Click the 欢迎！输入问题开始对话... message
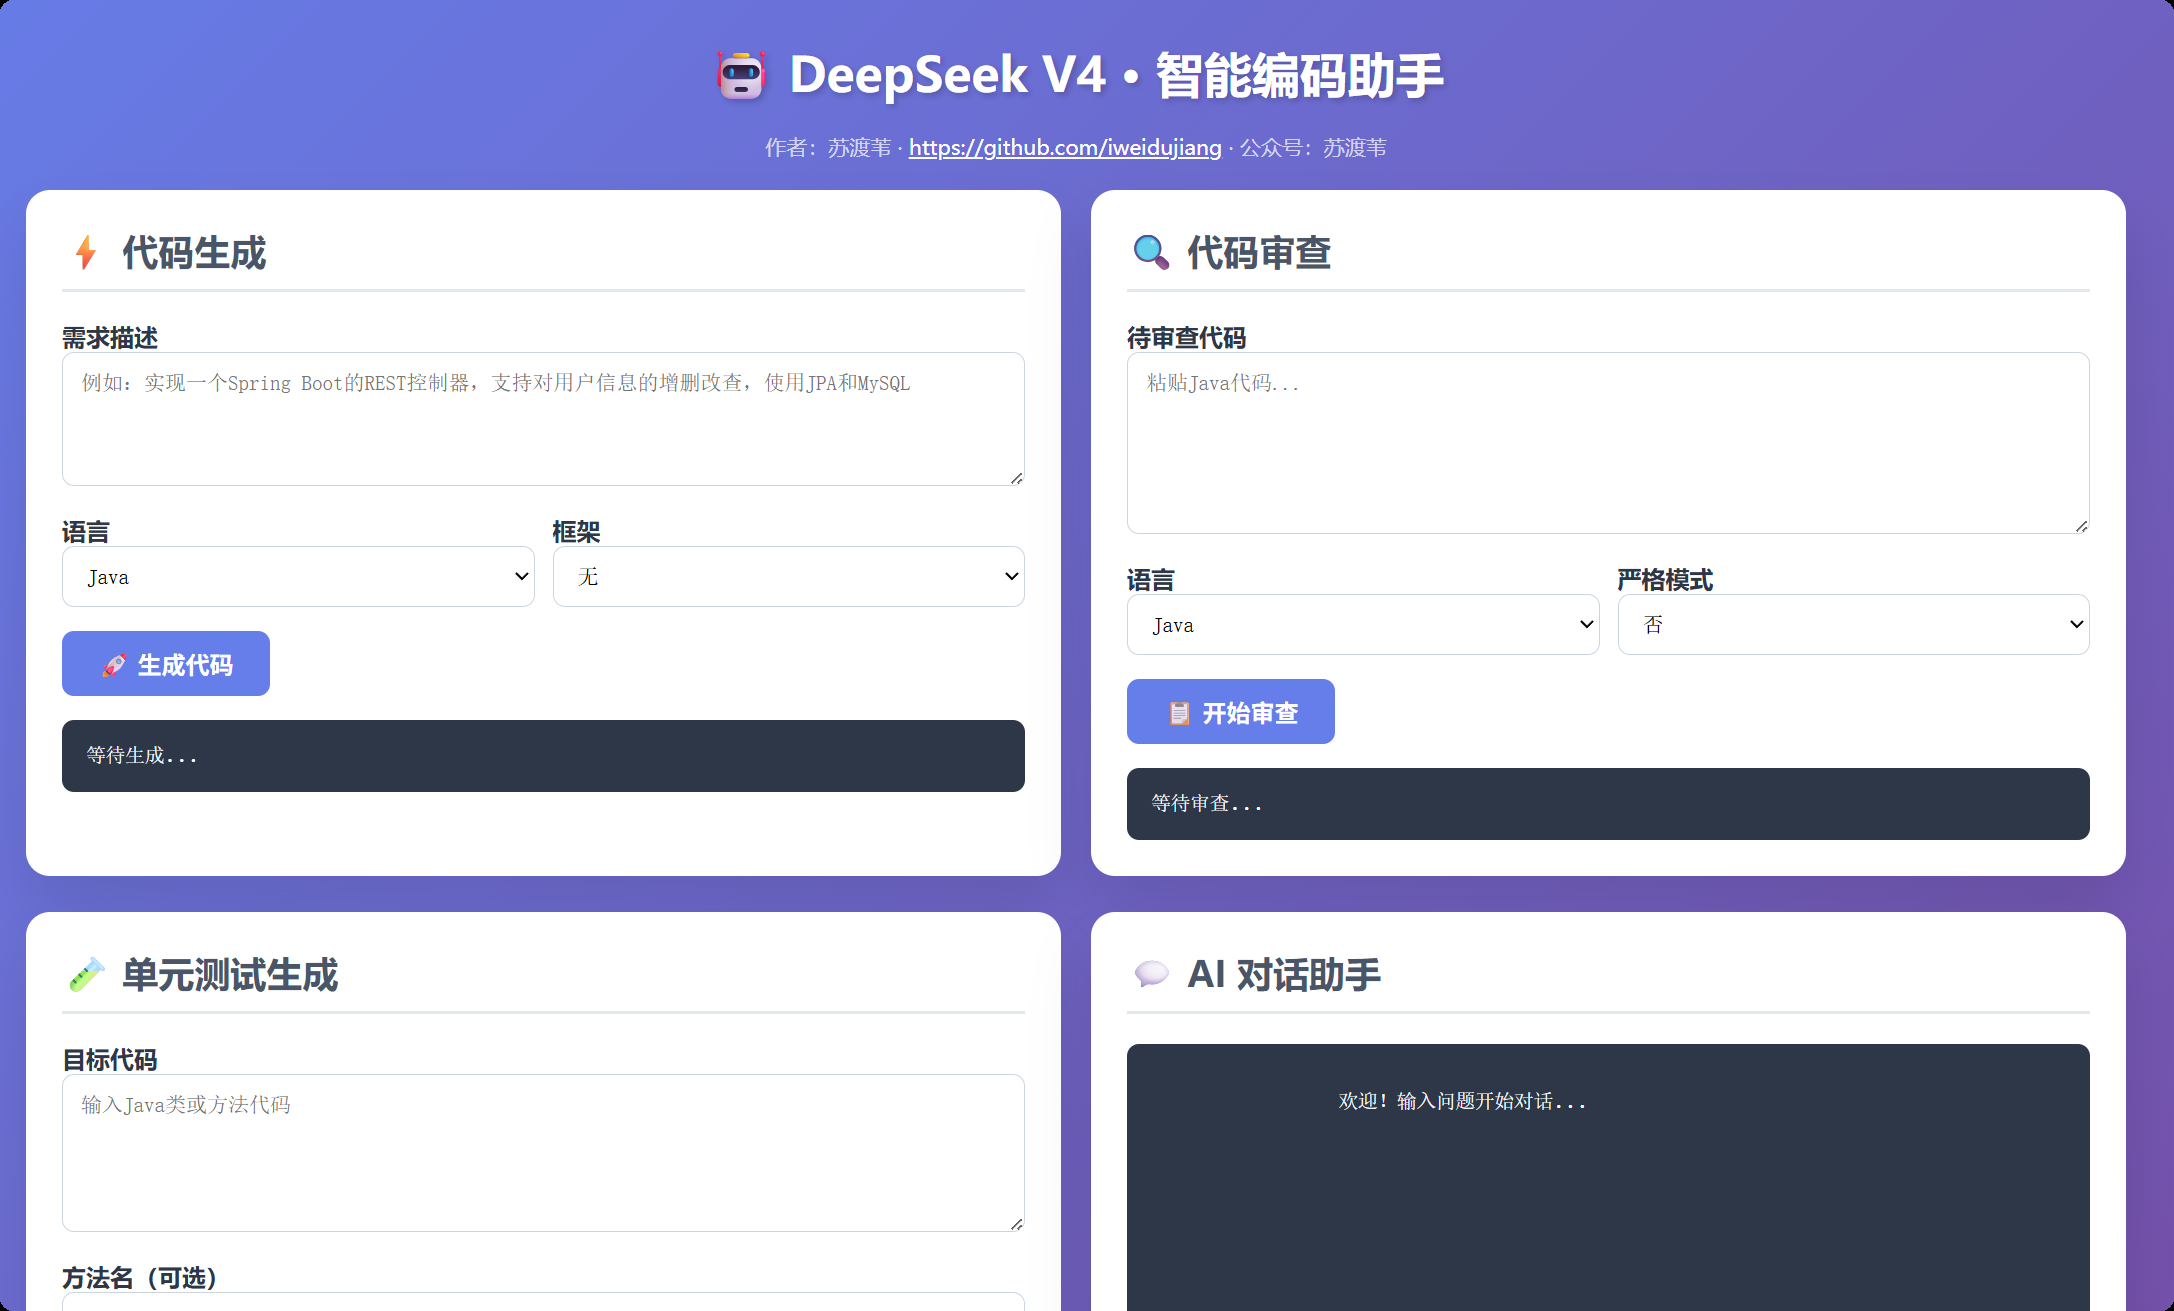The height and width of the screenshot is (1311, 2174). [1462, 1102]
